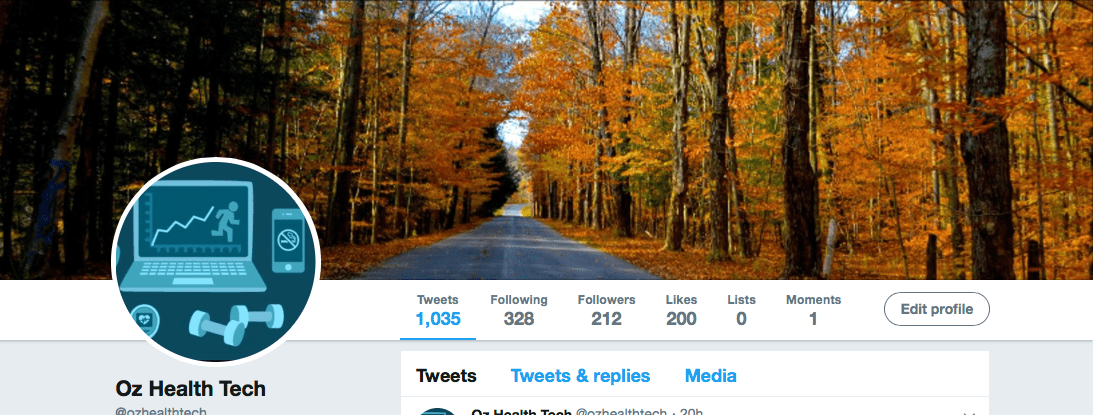This screenshot has height=415, width=1093.
Task: Select the Media tab
Action: [710, 376]
